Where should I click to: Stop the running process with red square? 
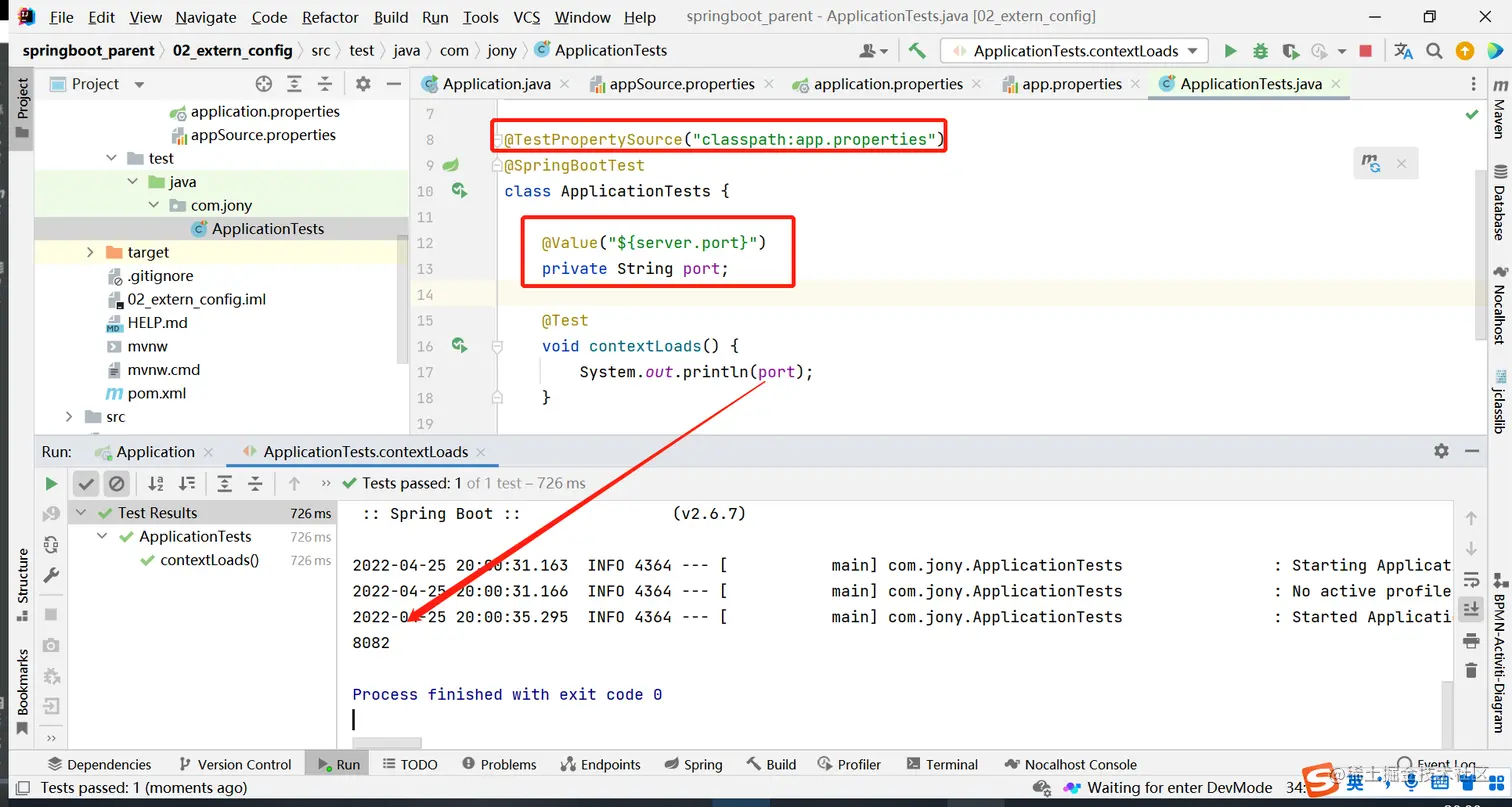click(x=1366, y=51)
